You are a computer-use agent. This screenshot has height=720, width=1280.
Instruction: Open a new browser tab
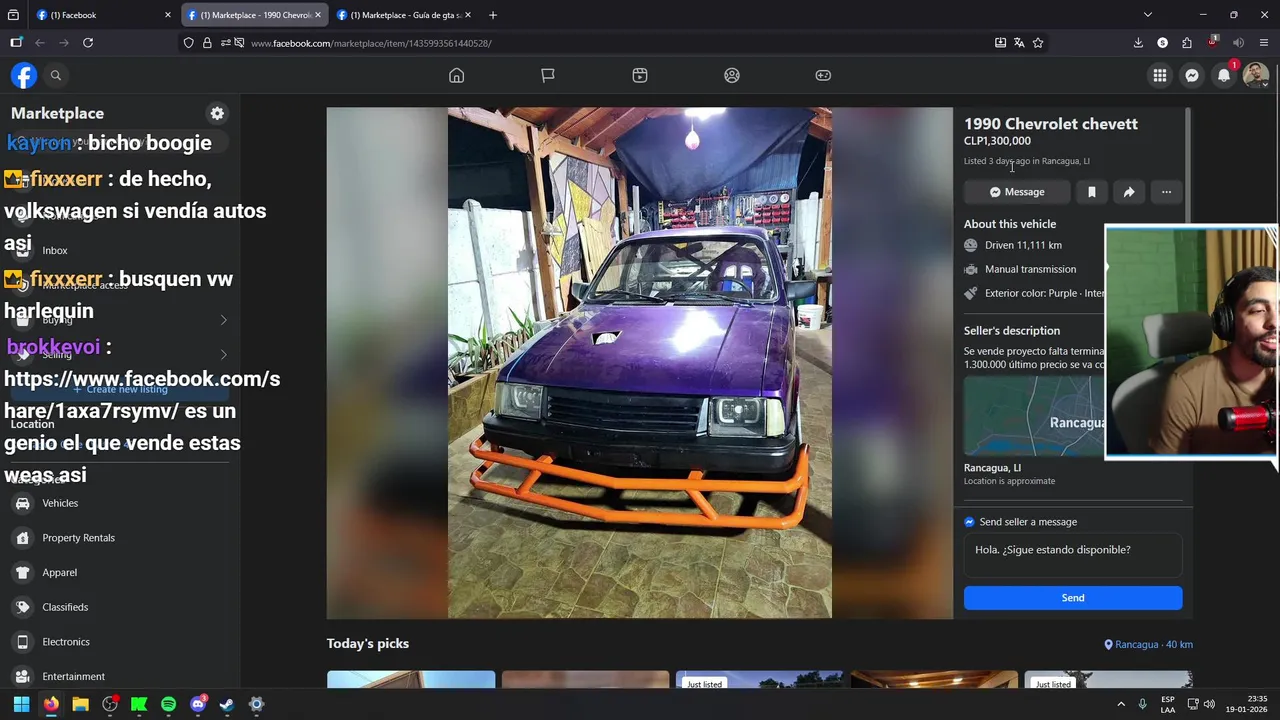493,15
